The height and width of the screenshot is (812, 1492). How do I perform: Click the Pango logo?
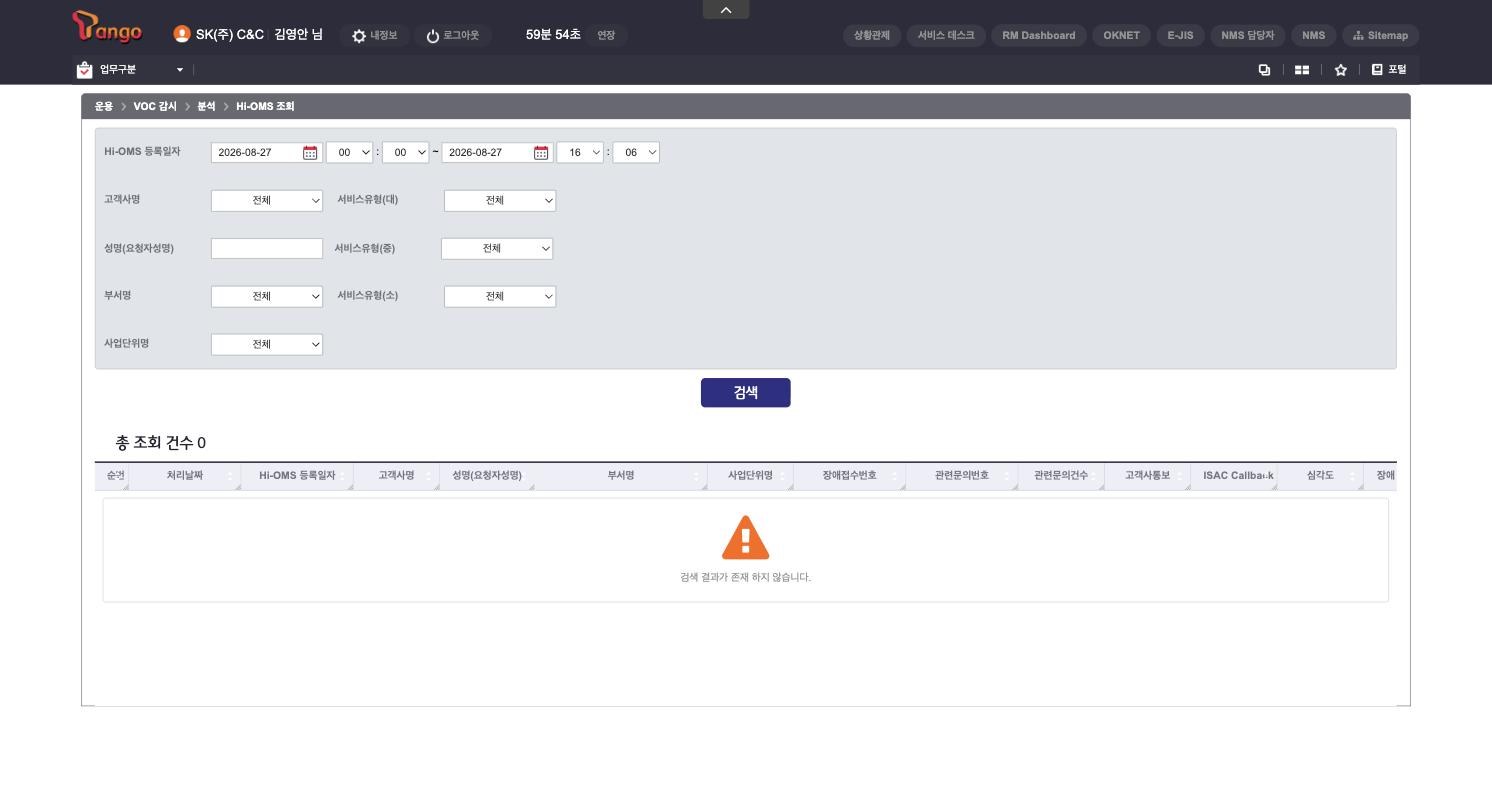click(107, 27)
